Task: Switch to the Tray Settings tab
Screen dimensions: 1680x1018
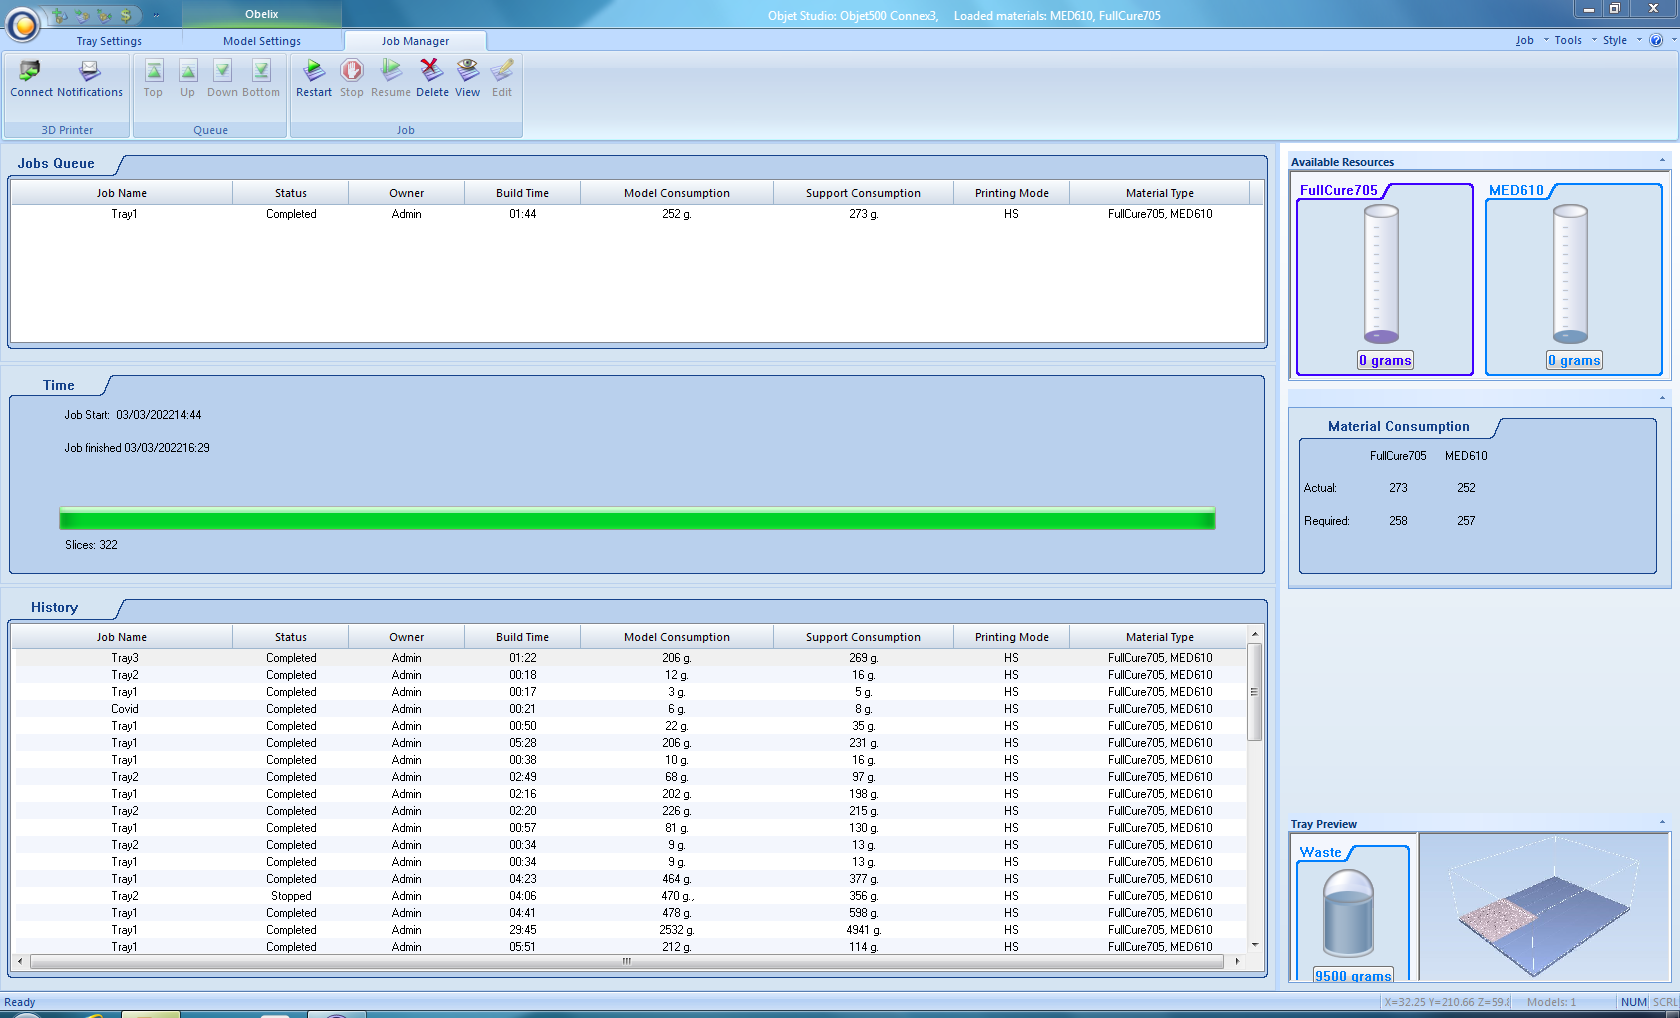Action: [109, 41]
